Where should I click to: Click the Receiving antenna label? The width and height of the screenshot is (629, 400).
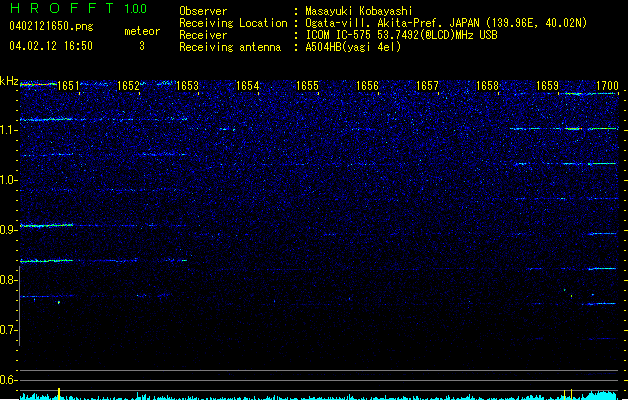pyautogui.click(x=230, y=47)
